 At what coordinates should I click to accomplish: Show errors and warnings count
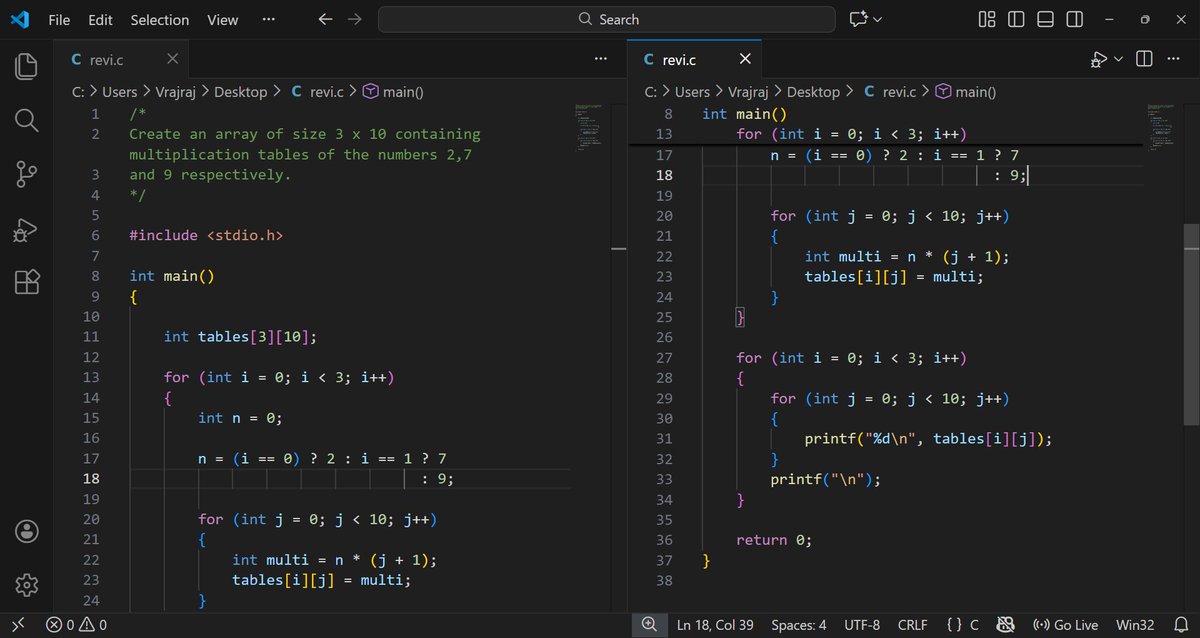pyautogui.click(x=77, y=625)
